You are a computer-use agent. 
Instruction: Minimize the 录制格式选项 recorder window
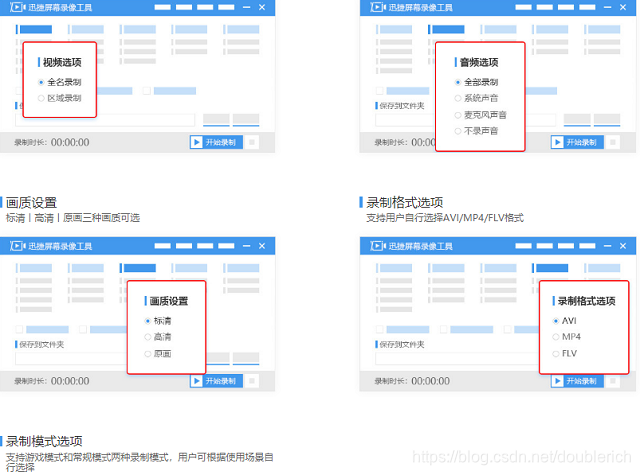[607, 246]
